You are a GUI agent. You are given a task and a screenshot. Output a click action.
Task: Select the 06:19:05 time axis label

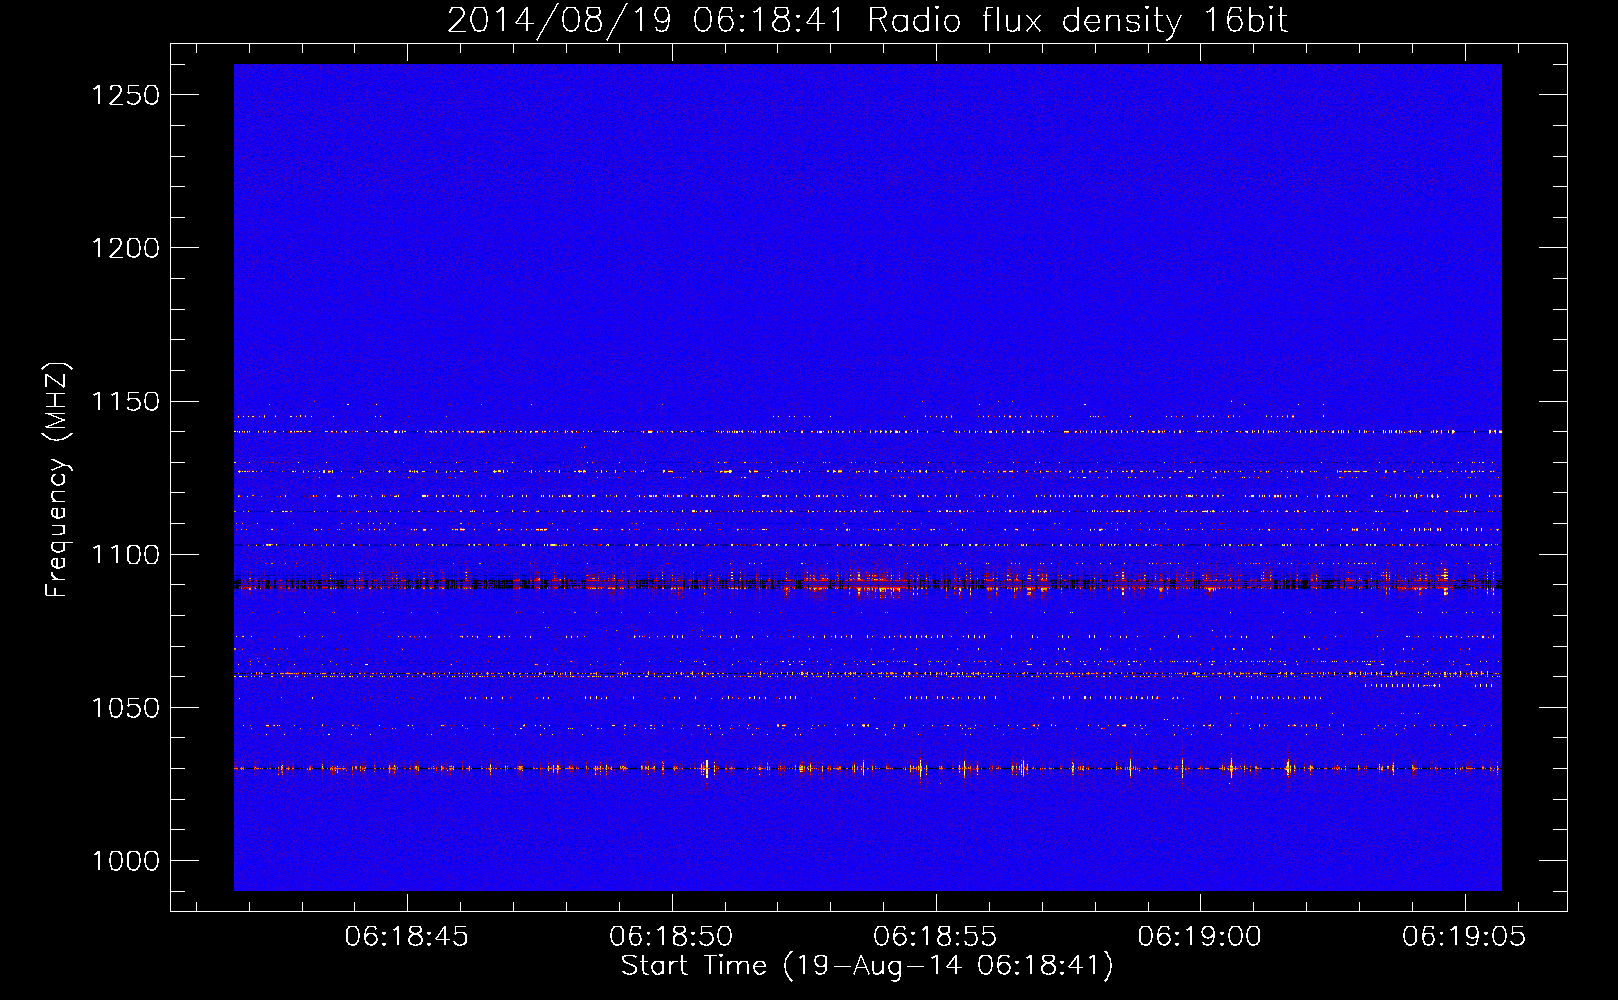tap(1464, 937)
